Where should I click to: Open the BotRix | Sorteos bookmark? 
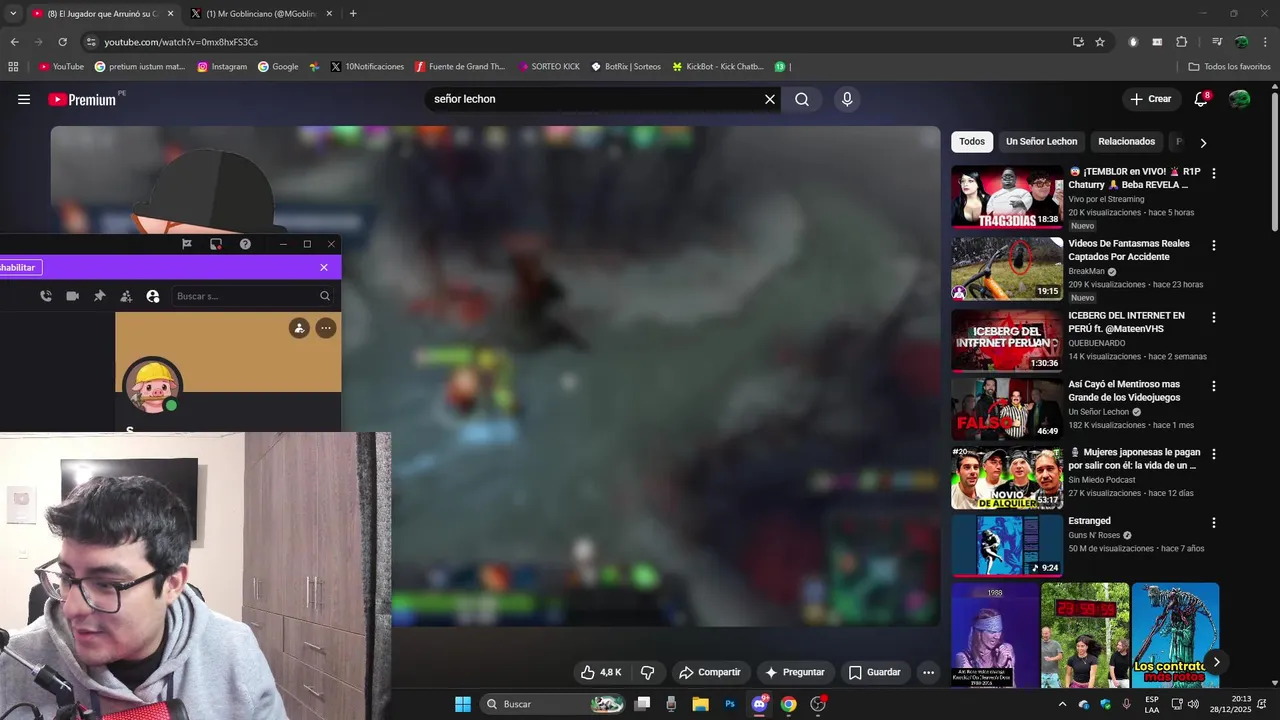(626, 67)
